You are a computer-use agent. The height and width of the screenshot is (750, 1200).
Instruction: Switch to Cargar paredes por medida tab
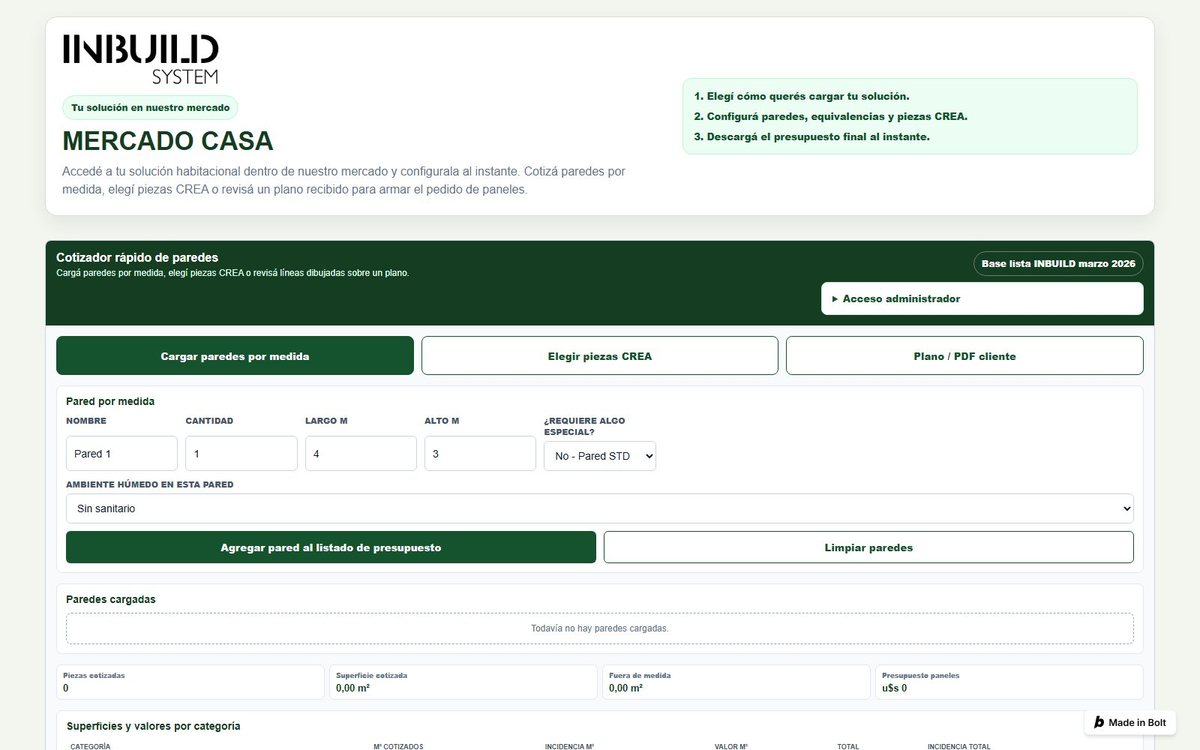click(235, 356)
